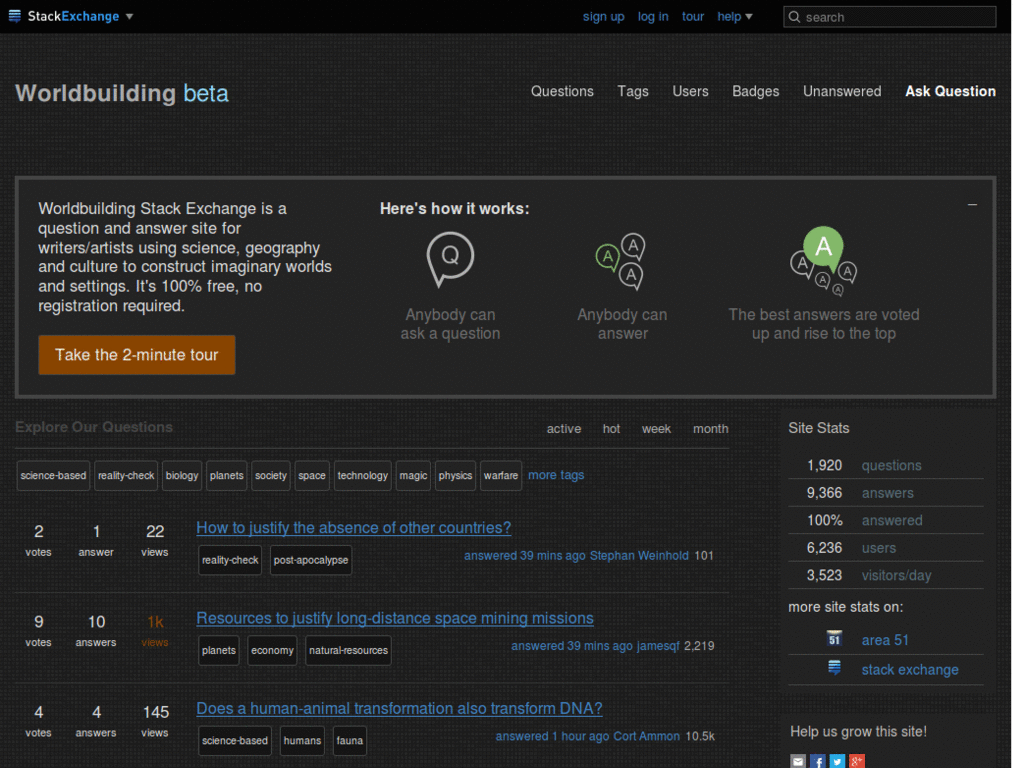This screenshot has height=768, width=1024.
Task: Click the fauna tag
Action: point(349,741)
